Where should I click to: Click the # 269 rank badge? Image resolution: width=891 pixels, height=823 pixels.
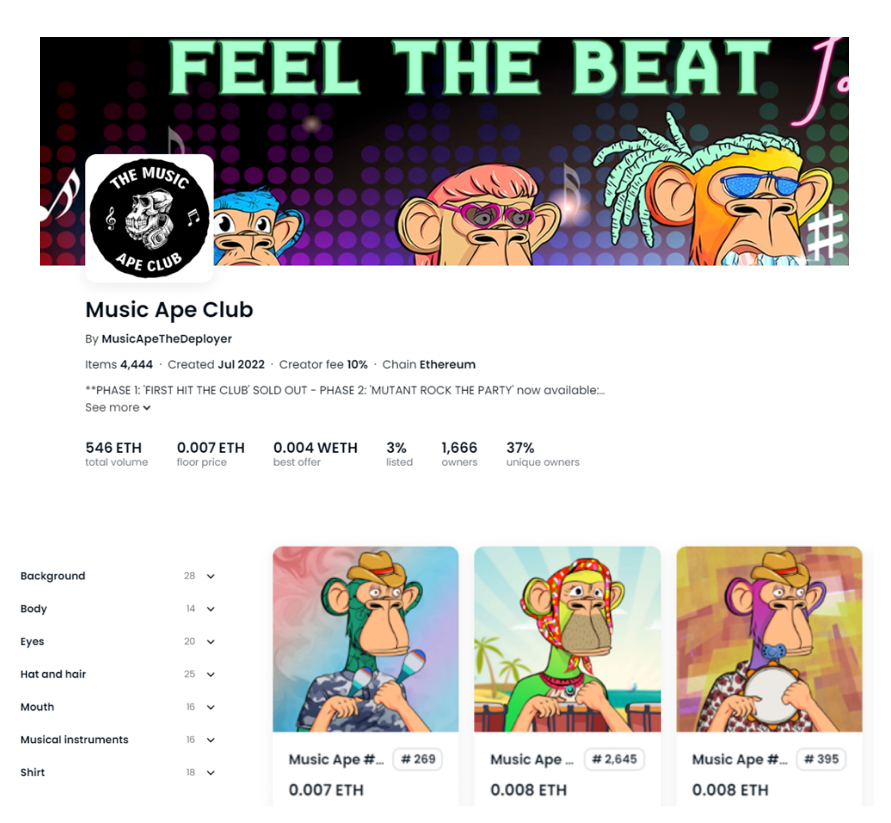point(418,759)
